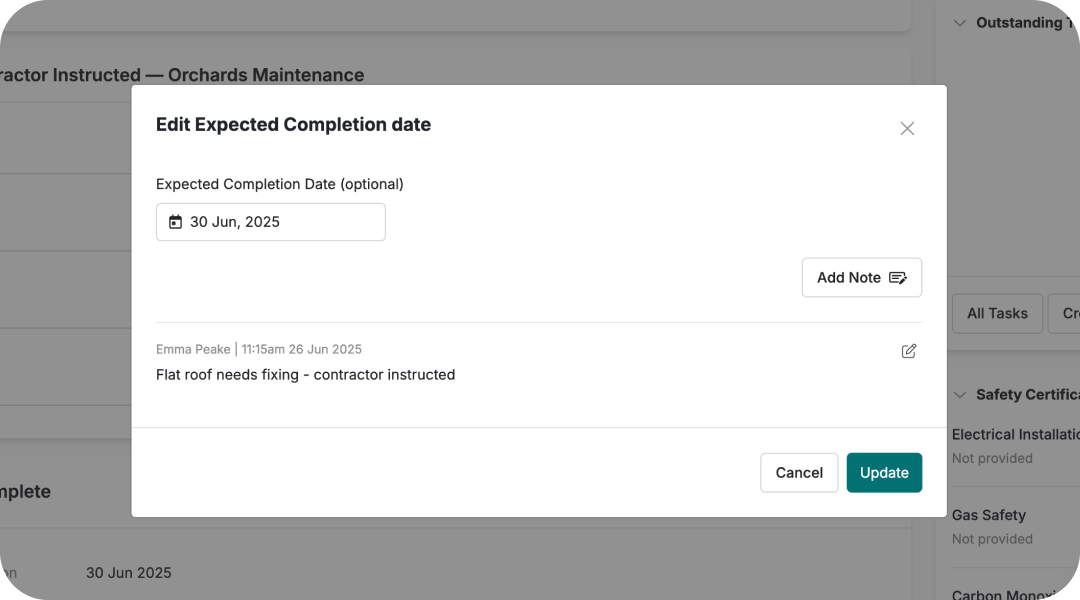
Task: Click the note-writing icon inside Add Note button
Action: click(899, 277)
